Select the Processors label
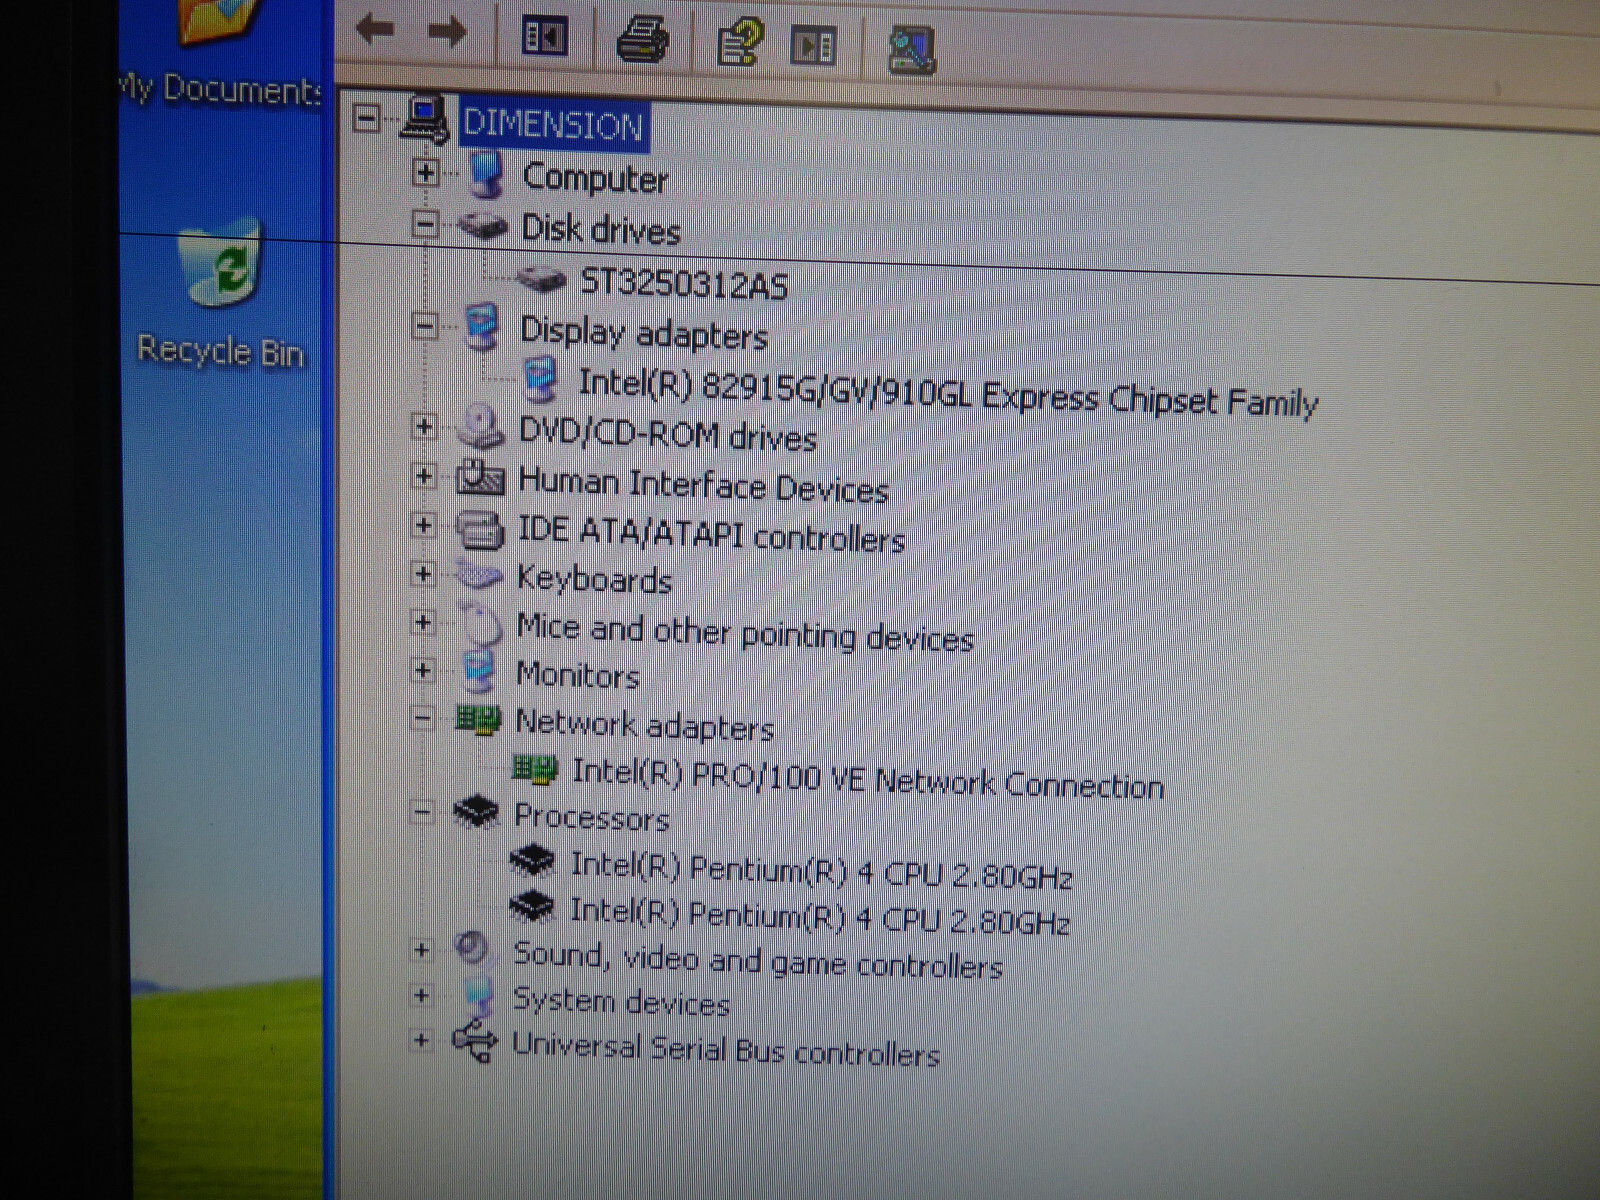1600x1200 pixels. (x=592, y=817)
